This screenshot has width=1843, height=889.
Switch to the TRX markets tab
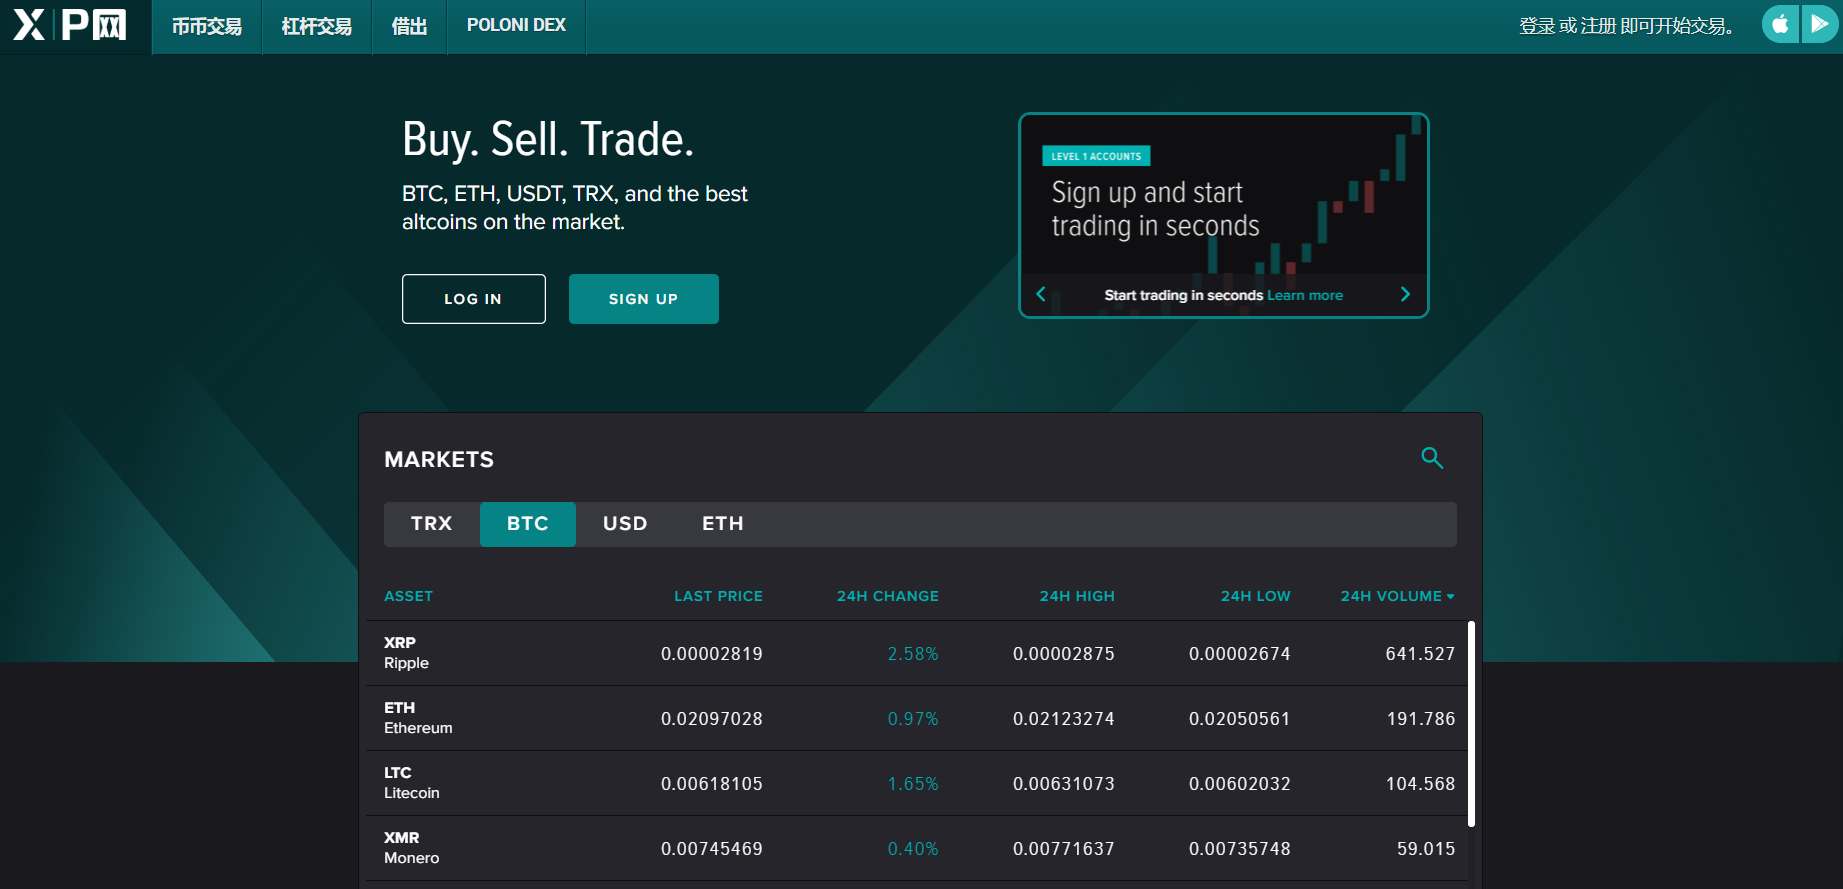tap(432, 524)
